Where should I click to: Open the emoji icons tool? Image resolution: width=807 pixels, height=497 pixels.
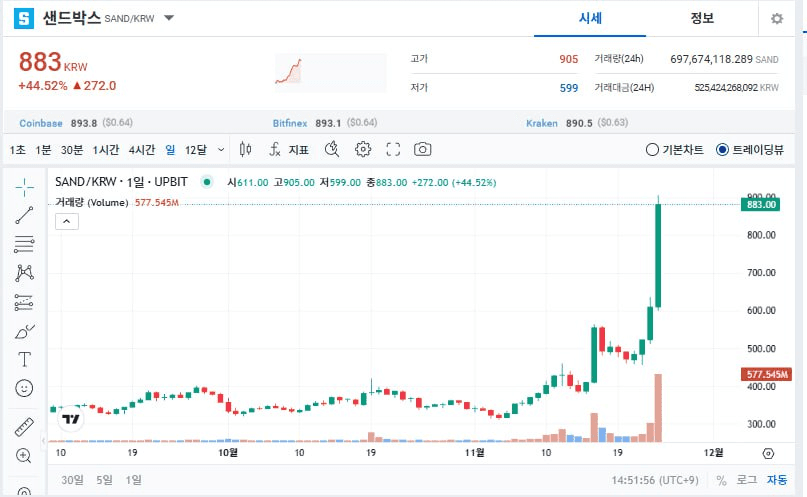24,388
